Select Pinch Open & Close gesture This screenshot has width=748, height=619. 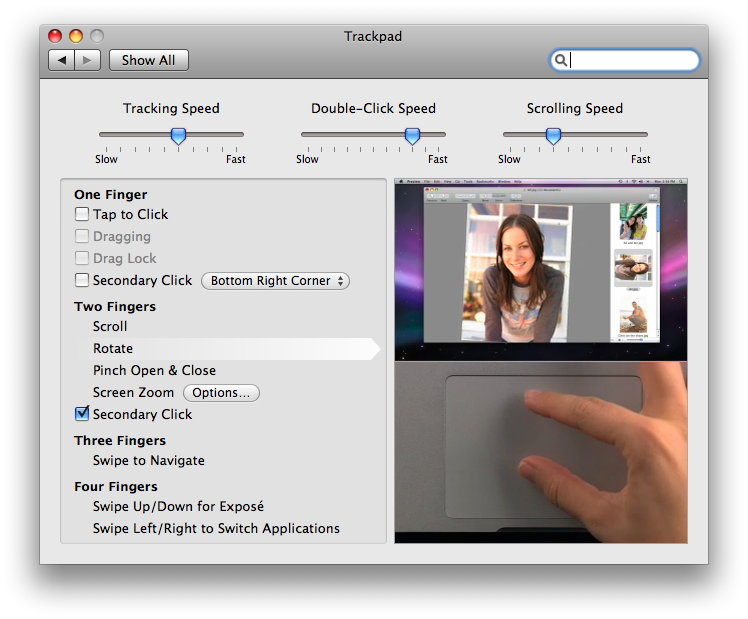(x=154, y=371)
